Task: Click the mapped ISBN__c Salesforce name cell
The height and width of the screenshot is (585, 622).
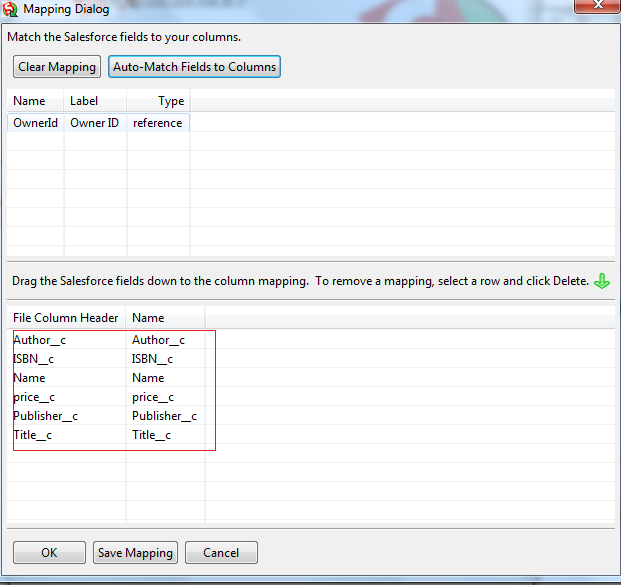Action: [152, 359]
